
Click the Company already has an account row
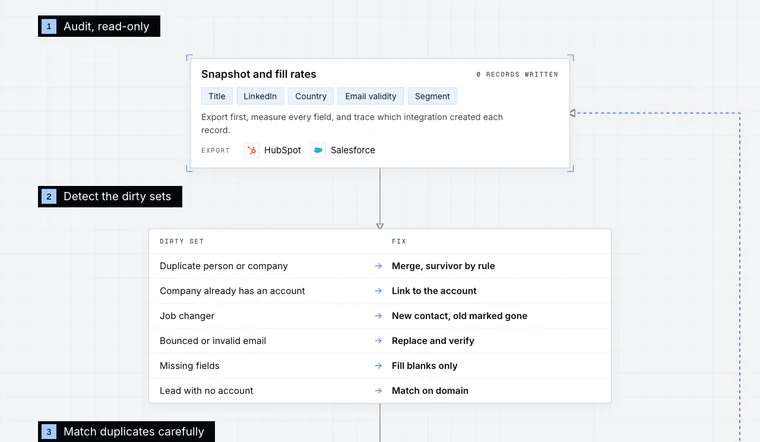[380, 291]
